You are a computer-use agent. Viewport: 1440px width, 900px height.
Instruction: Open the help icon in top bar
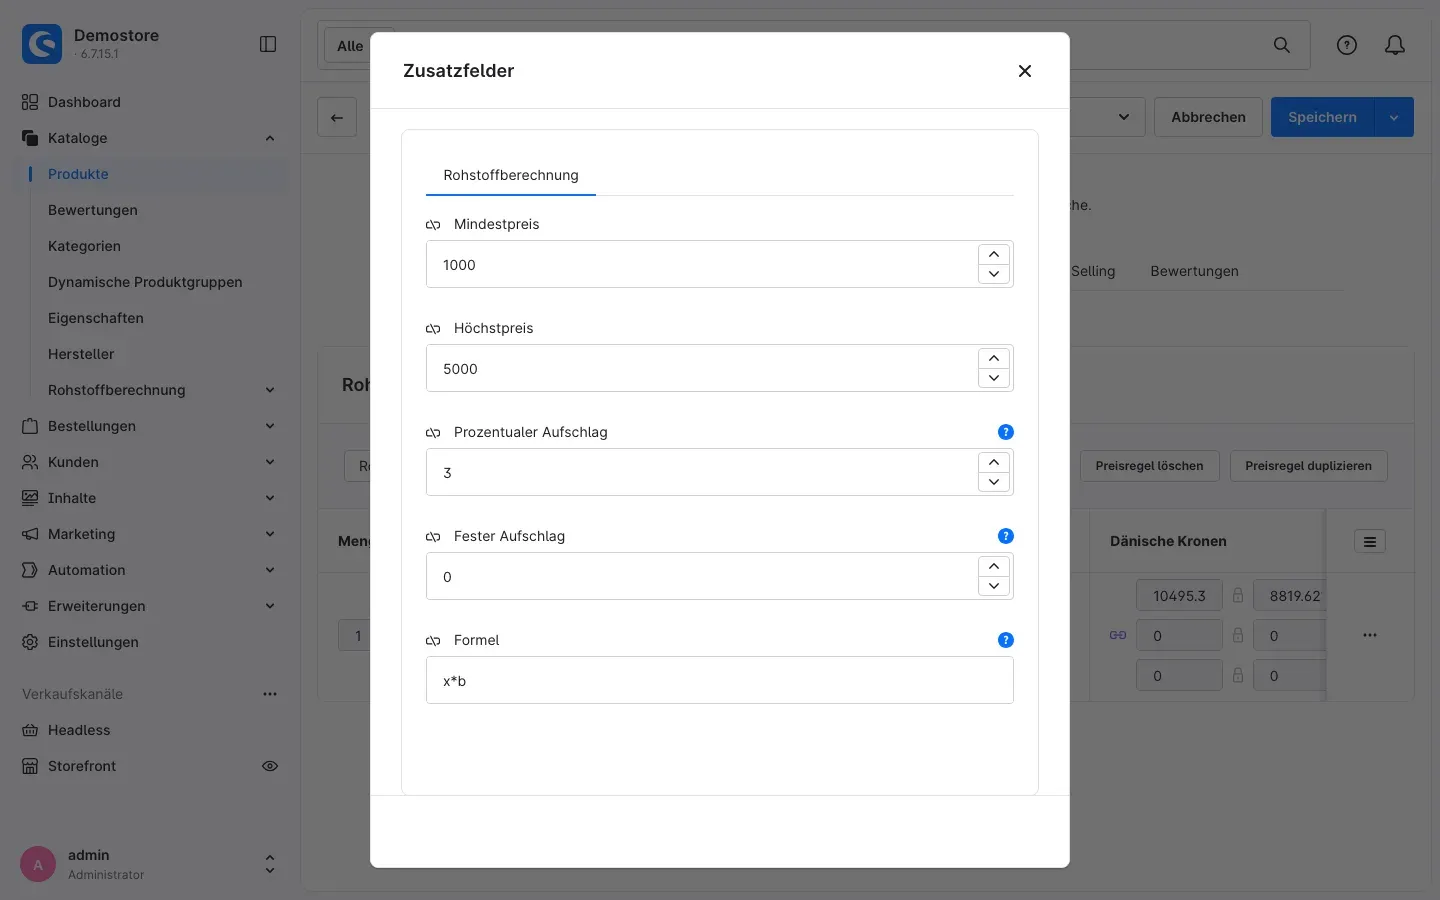click(x=1347, y=45)
